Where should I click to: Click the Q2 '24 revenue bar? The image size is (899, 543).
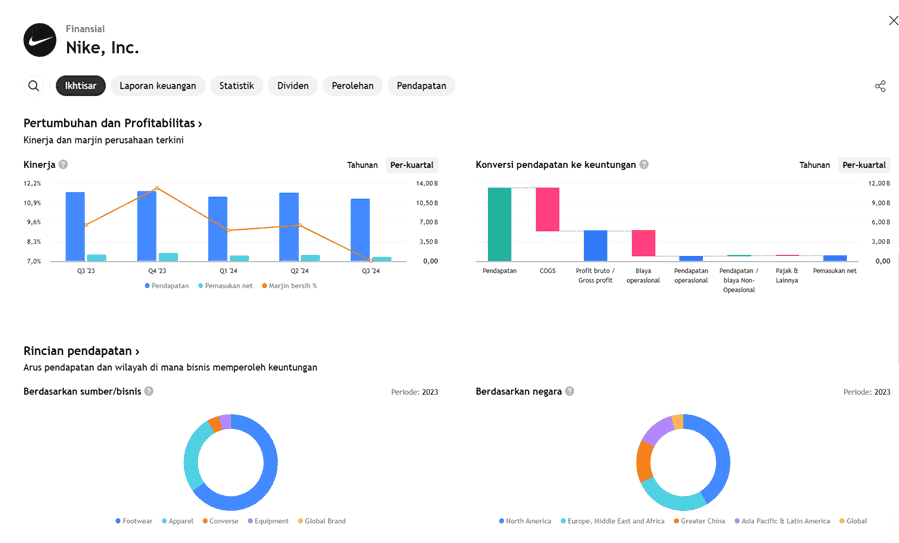[x=289, y=227]
